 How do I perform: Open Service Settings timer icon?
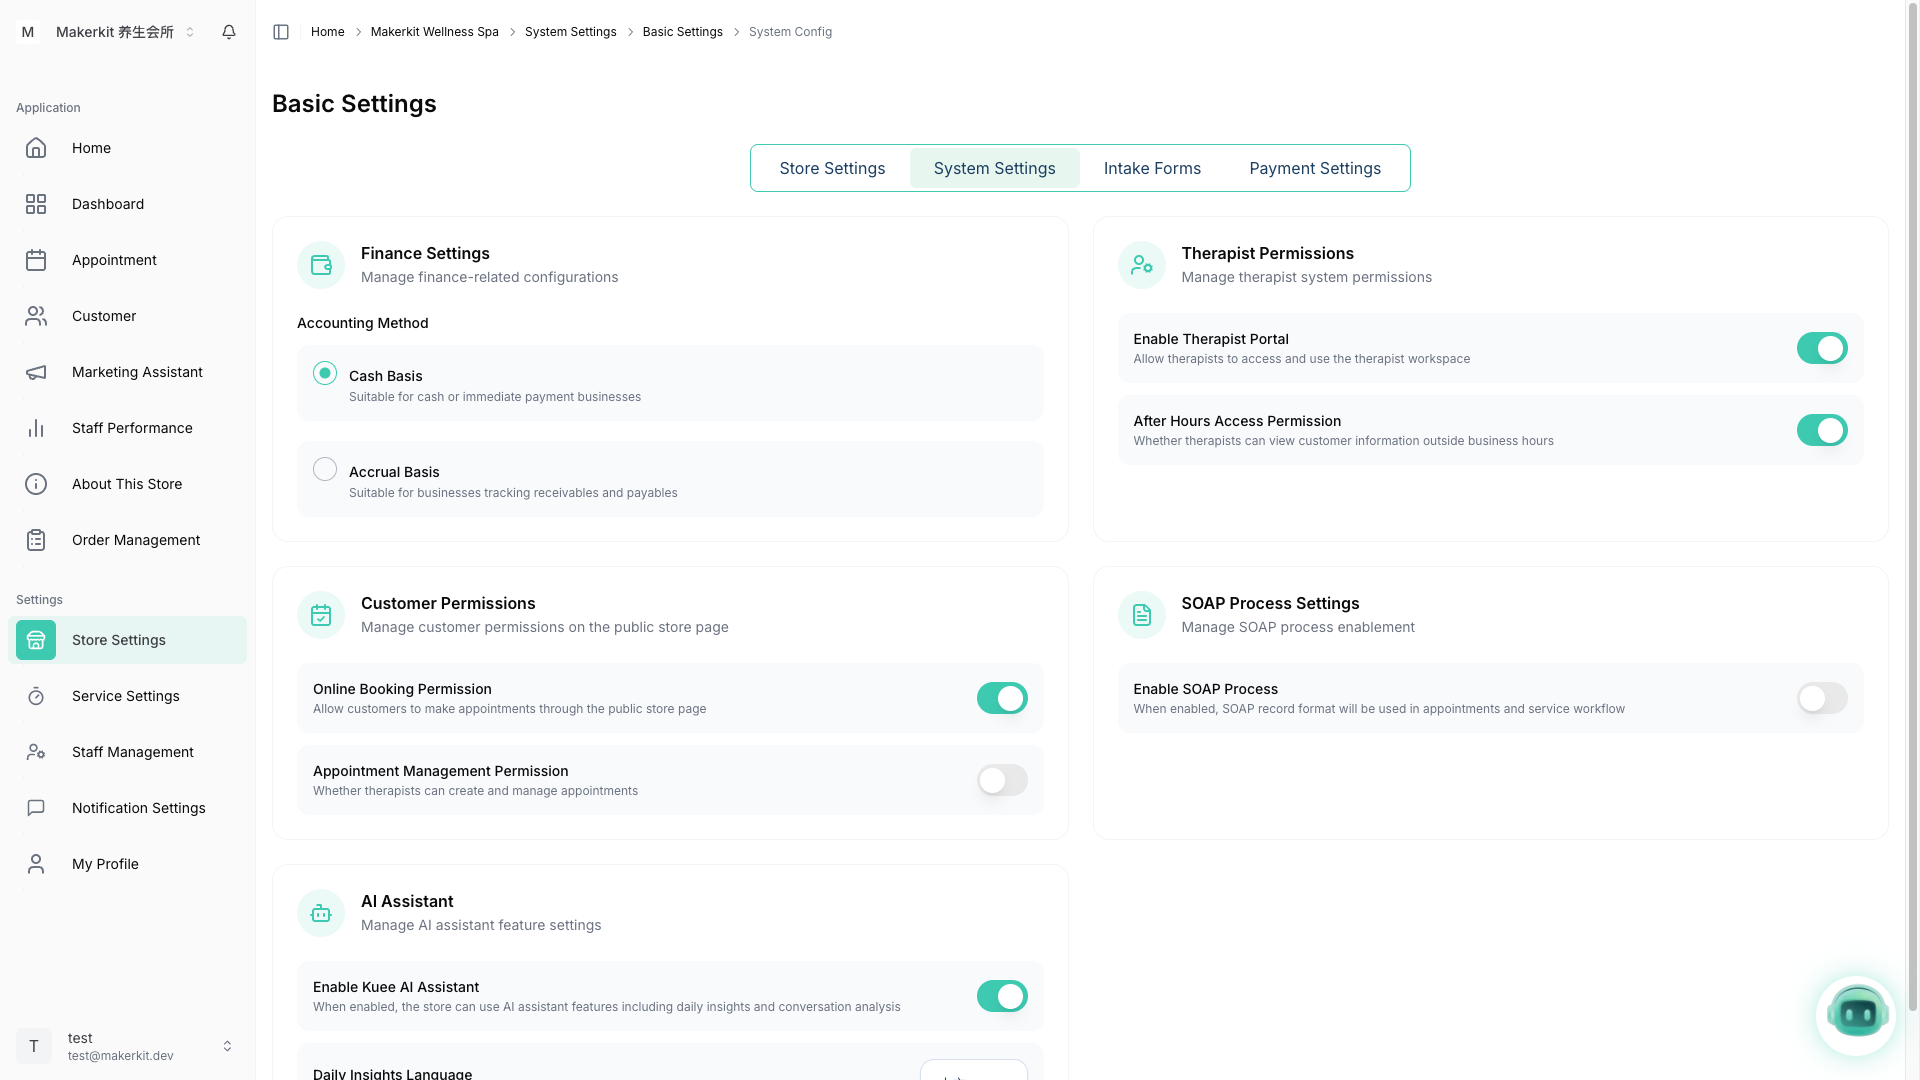pos(36,696)
